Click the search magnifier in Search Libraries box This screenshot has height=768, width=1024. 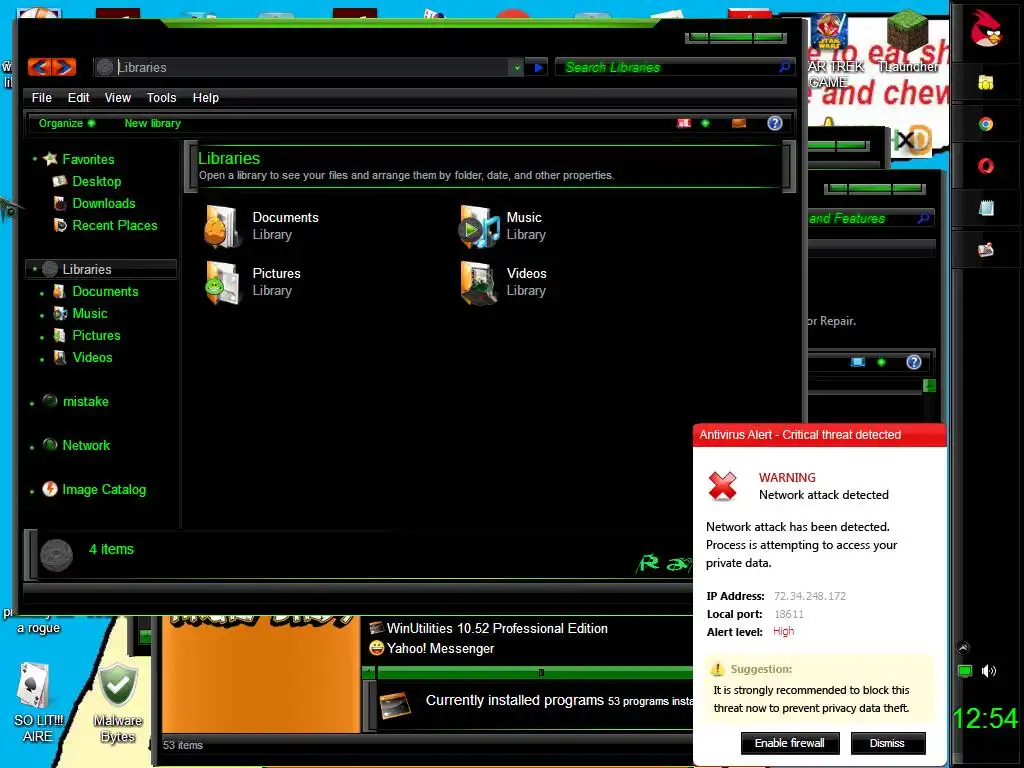784,67
